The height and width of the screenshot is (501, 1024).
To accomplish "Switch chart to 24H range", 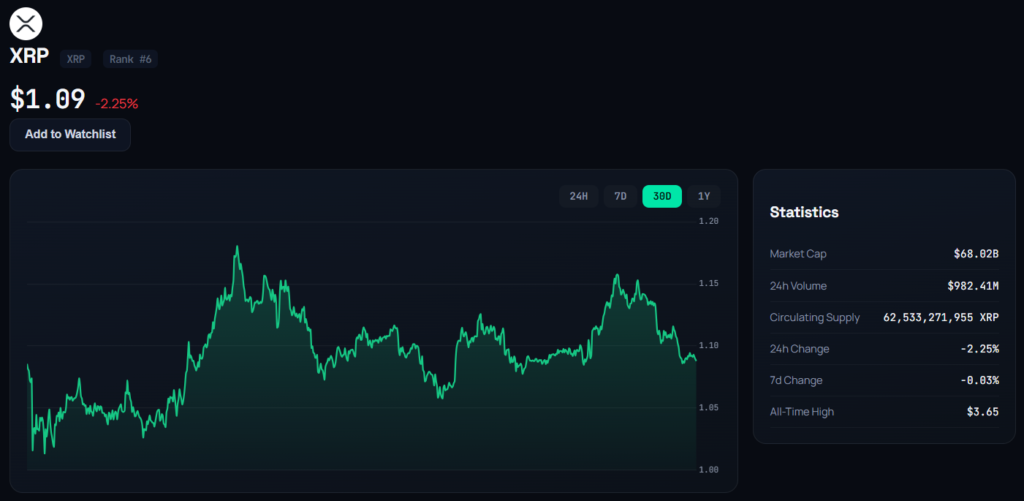I will pyautogui.click(x=579, y=196).
